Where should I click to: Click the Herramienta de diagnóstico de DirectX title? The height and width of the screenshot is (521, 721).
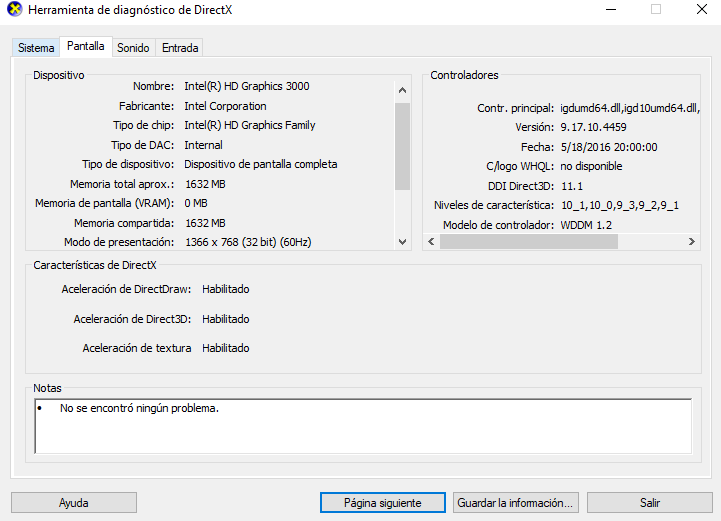coord(130,10)
